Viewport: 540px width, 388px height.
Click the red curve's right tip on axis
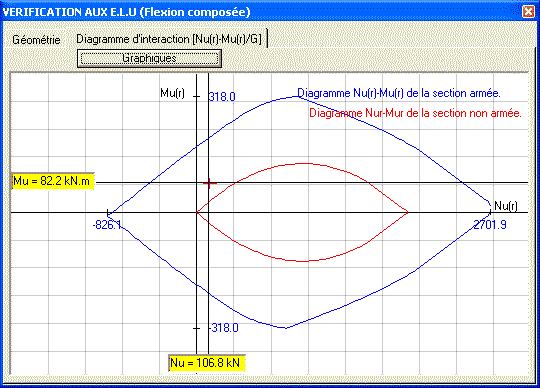tap(408, 212)
